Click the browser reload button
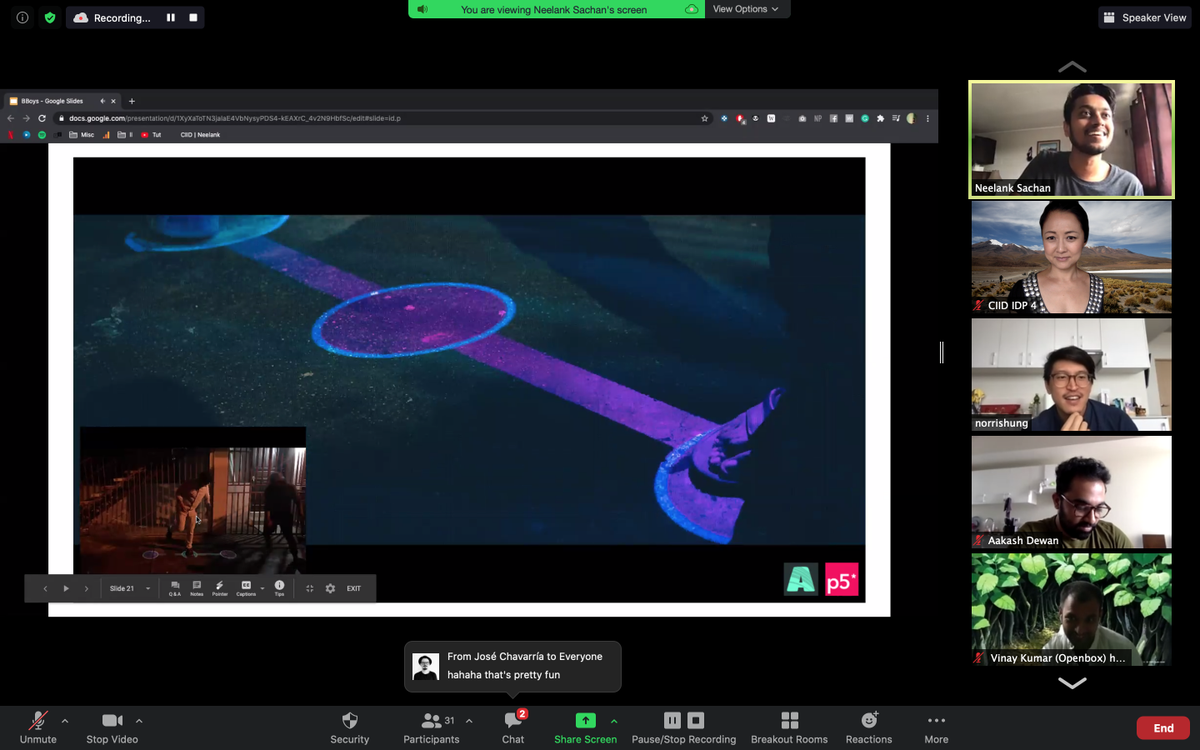This screenshot has height=750, width=1200. click(x=42, y=118)
